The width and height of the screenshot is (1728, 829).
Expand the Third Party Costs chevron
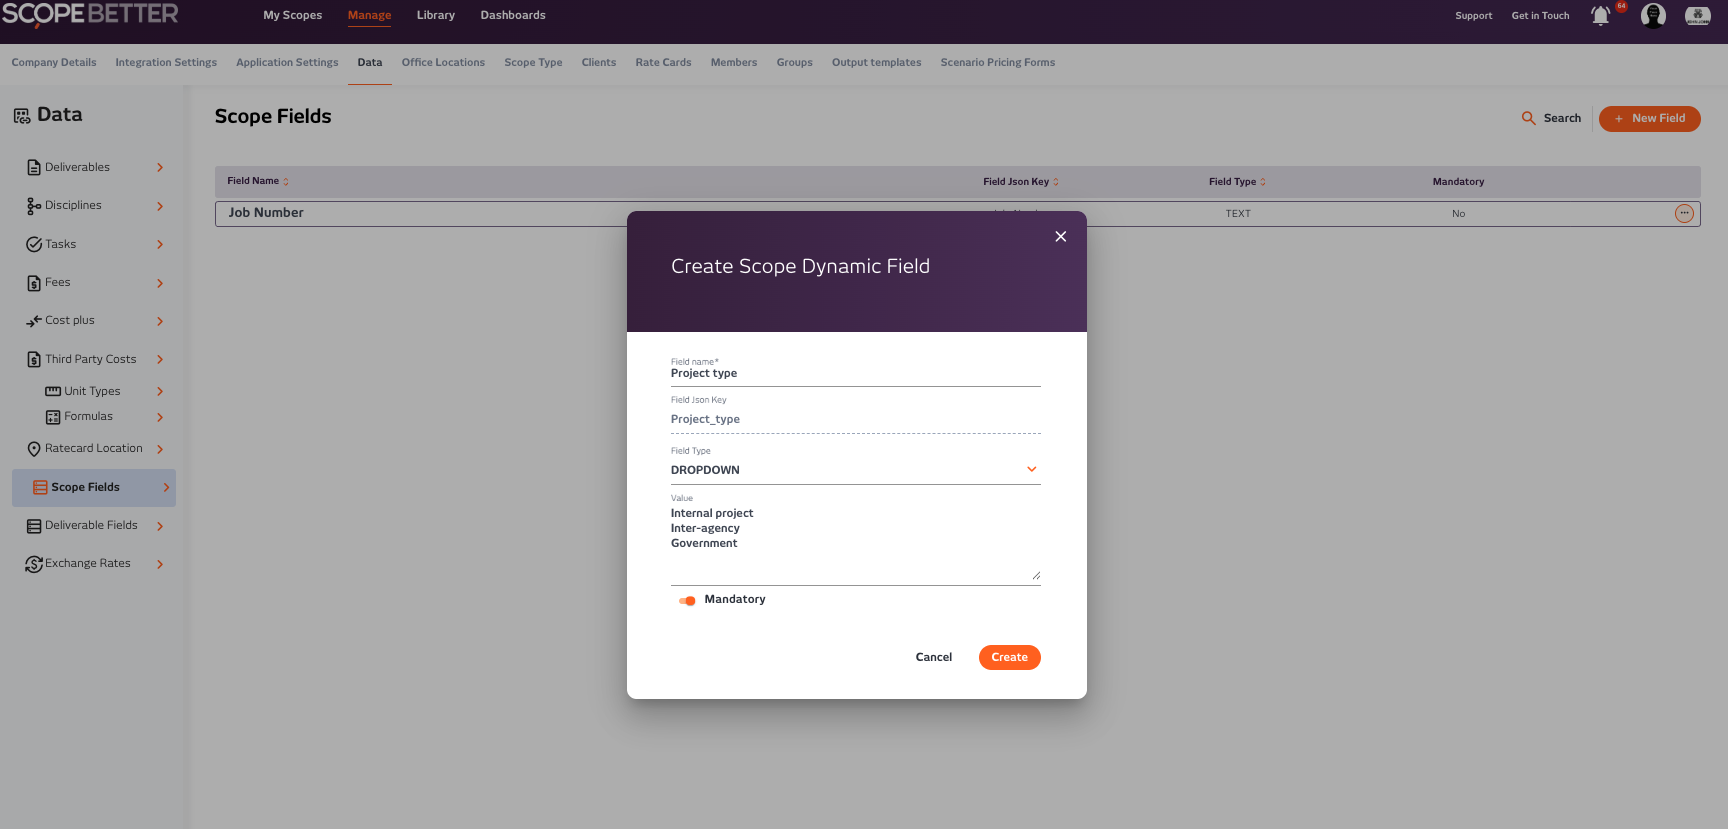[160, 360]
